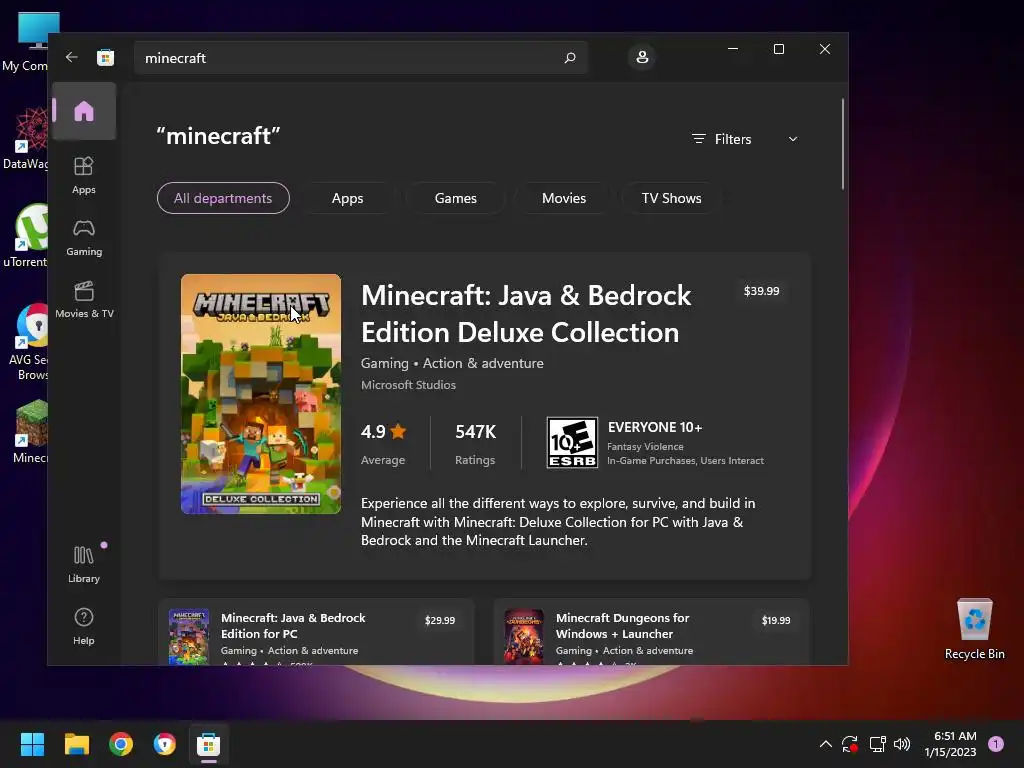Open the network tray icon

[877, 744]
